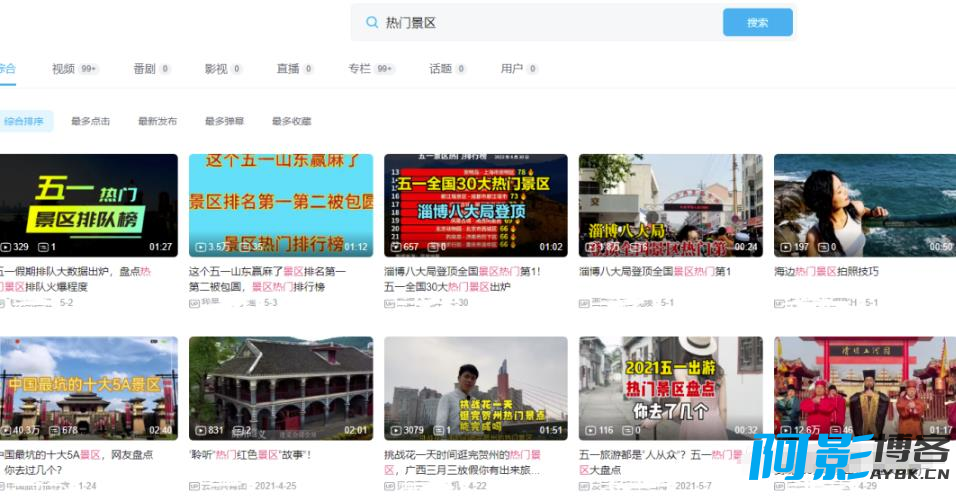Sort results by 最新发布
Screen dimensions: 956x496
[x=157, y=121]
